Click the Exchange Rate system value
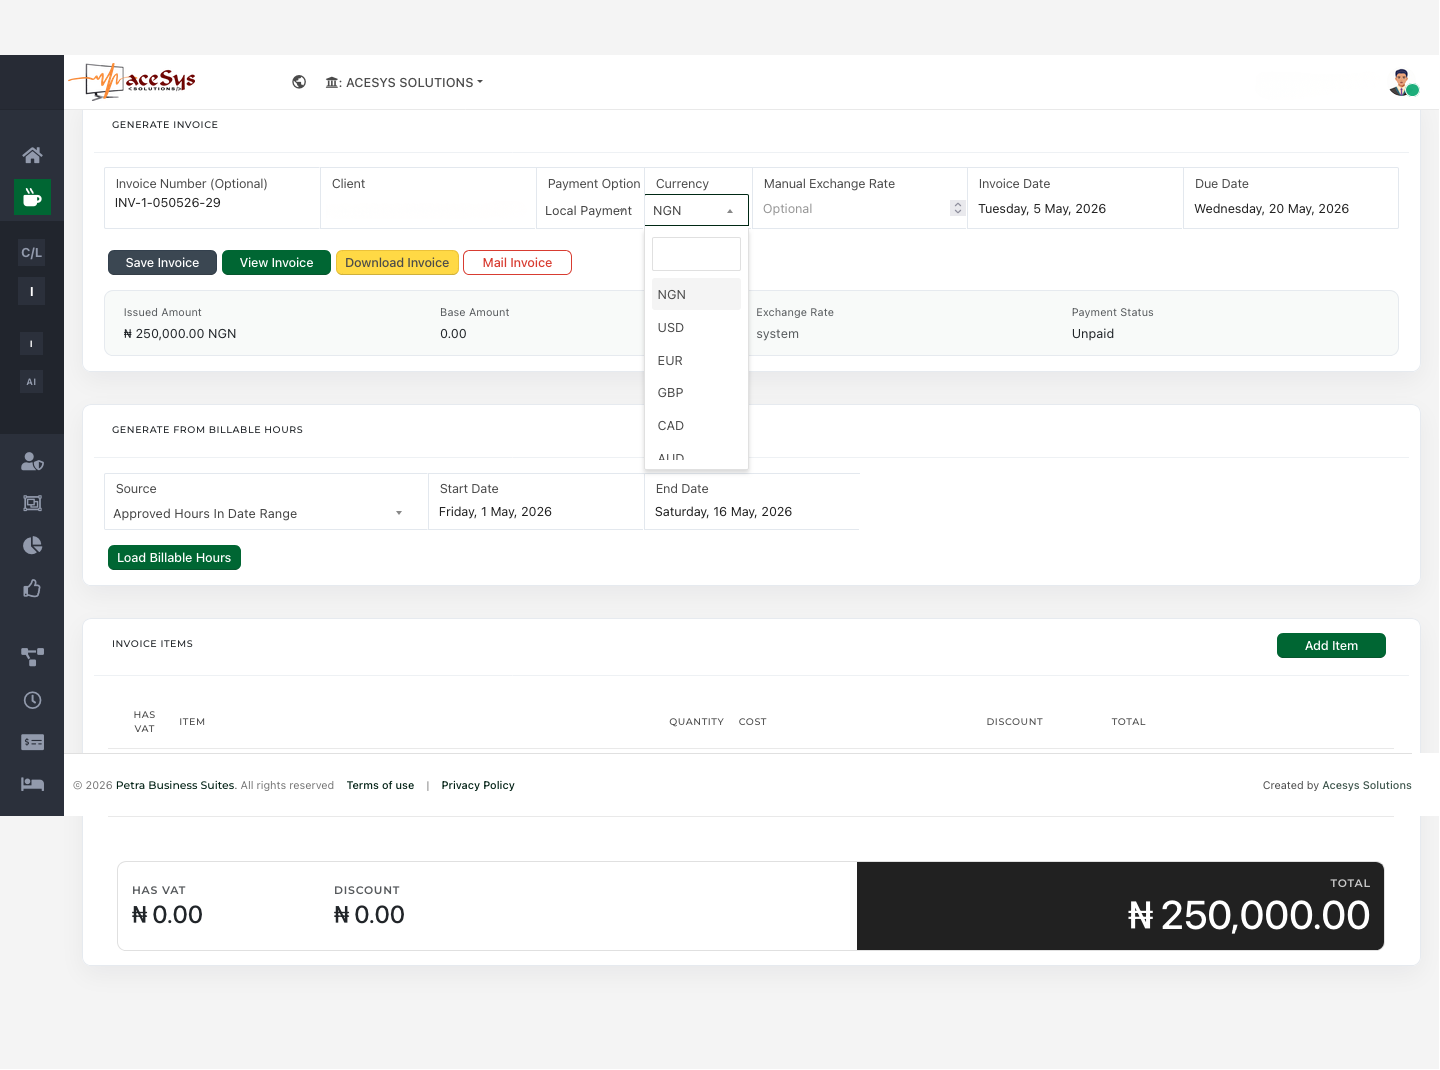 click(x=777, y=334)
